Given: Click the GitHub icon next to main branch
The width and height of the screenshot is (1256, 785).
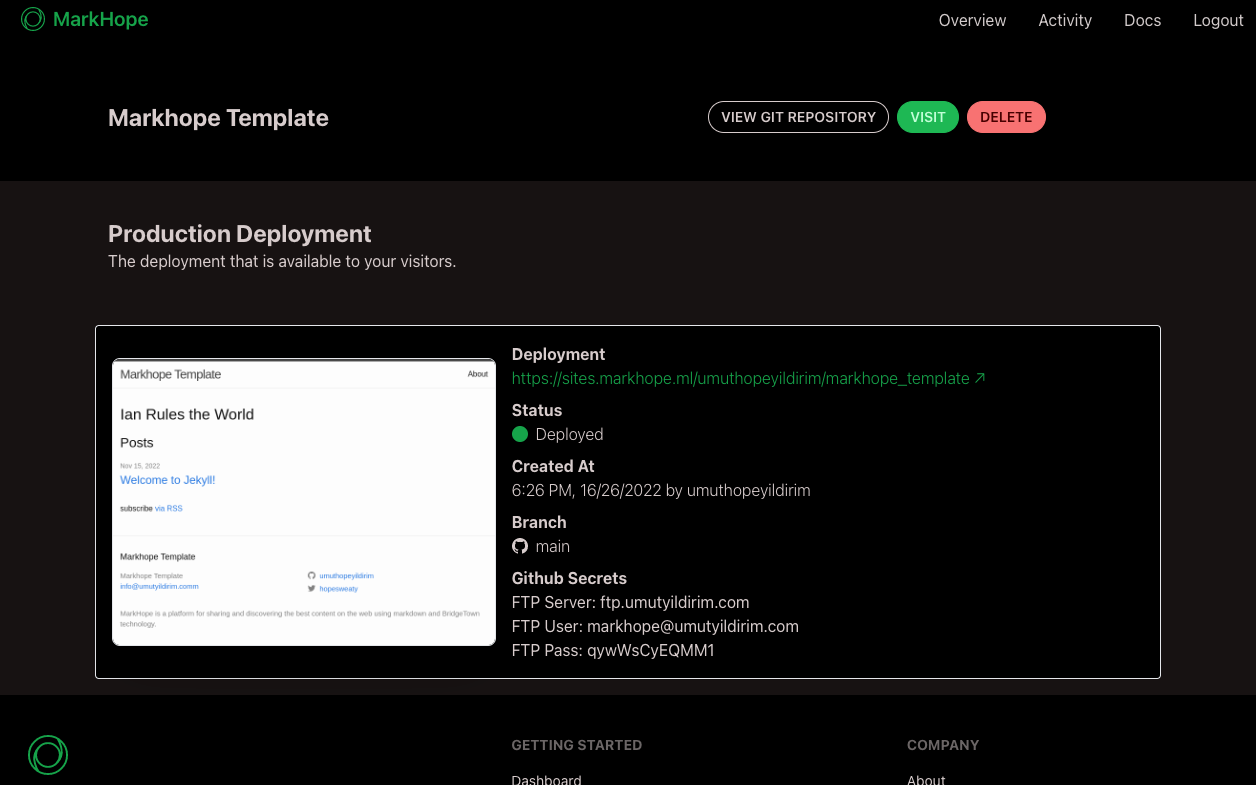Looking at the screenshot, I should point(519,546).
